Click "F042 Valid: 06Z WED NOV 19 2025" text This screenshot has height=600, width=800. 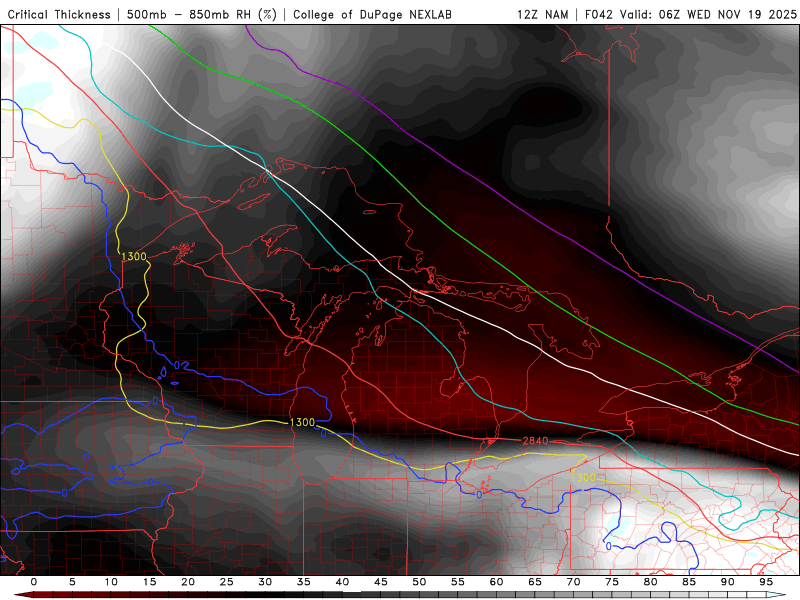point(690,14)
